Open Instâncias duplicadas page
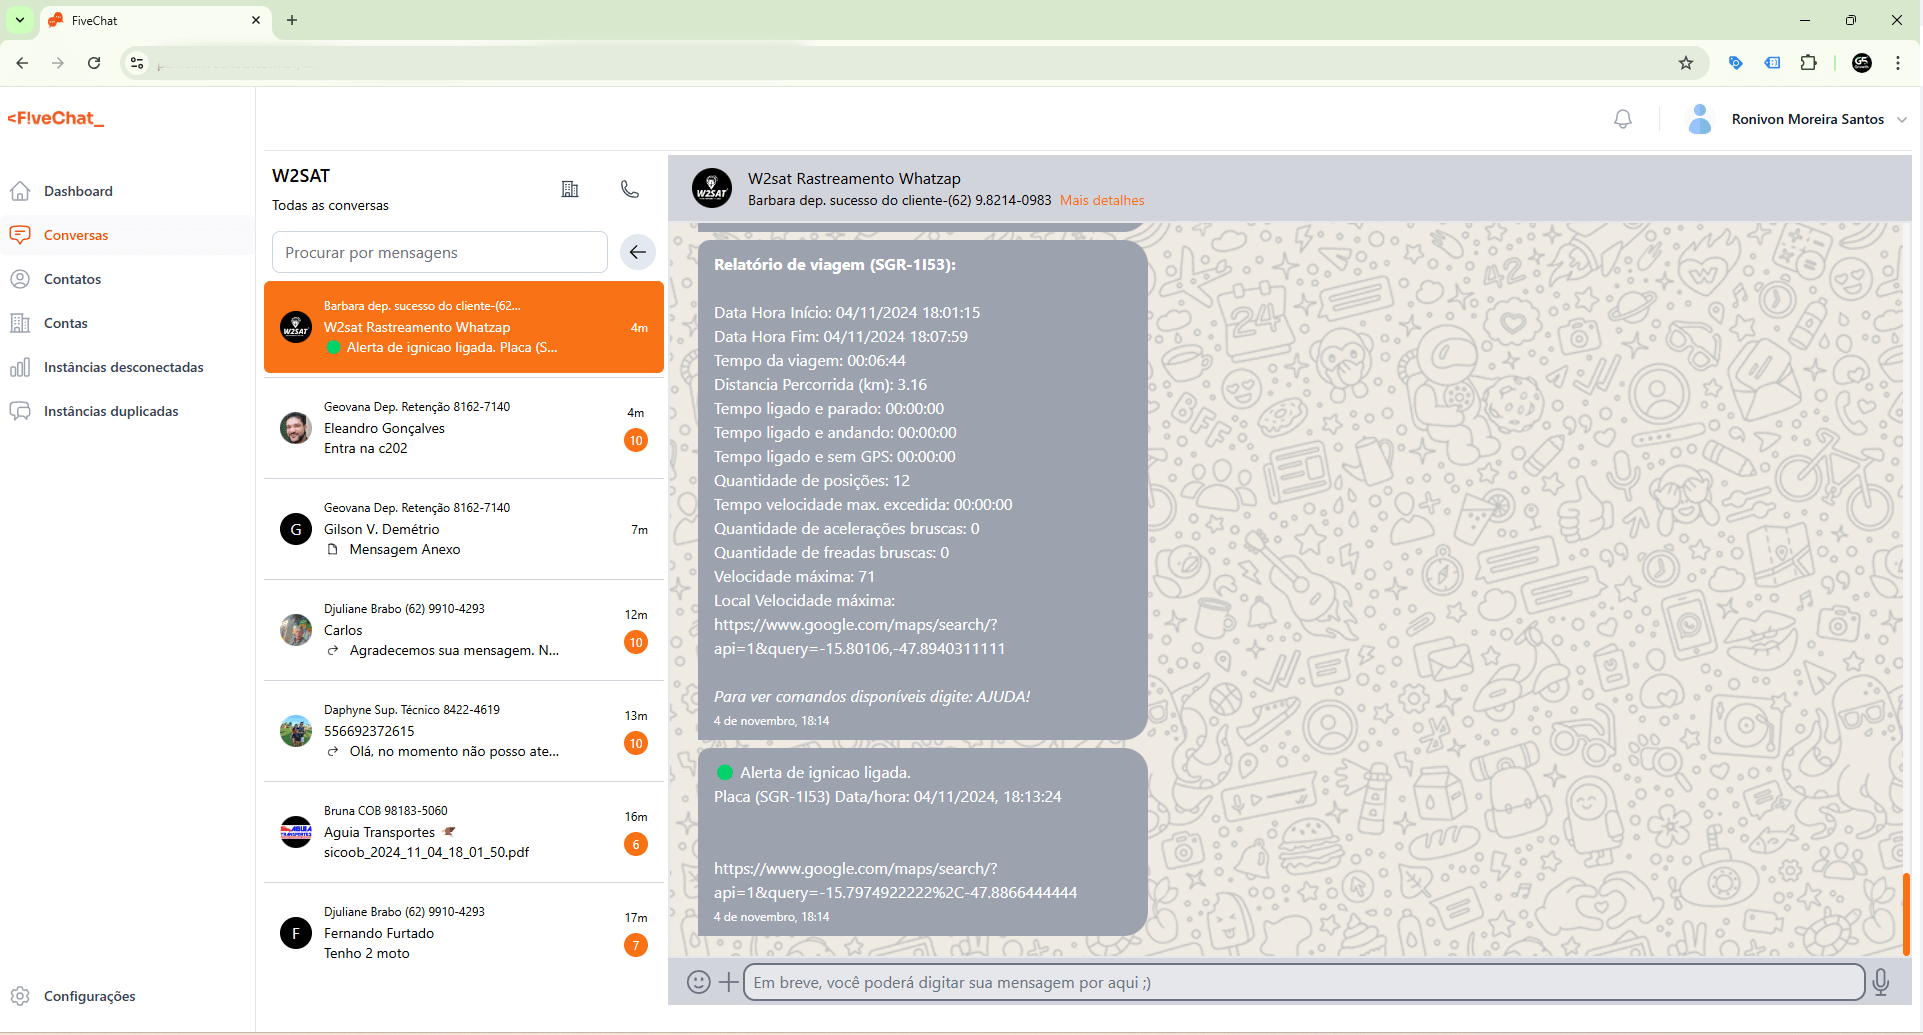Screen dimensions: 1923x1035 tap(111, 411)
